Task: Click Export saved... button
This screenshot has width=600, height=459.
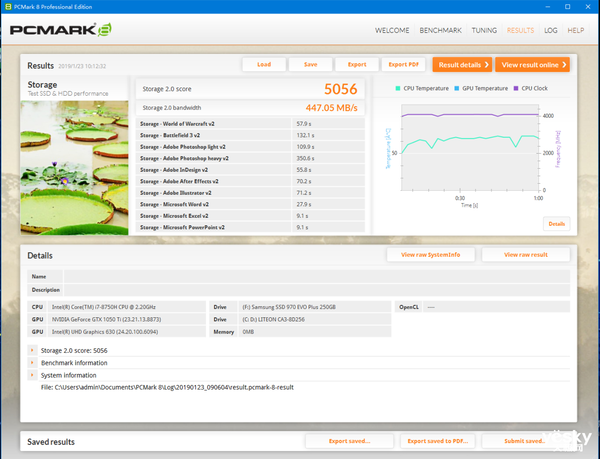Action: (x=349, y=441)
